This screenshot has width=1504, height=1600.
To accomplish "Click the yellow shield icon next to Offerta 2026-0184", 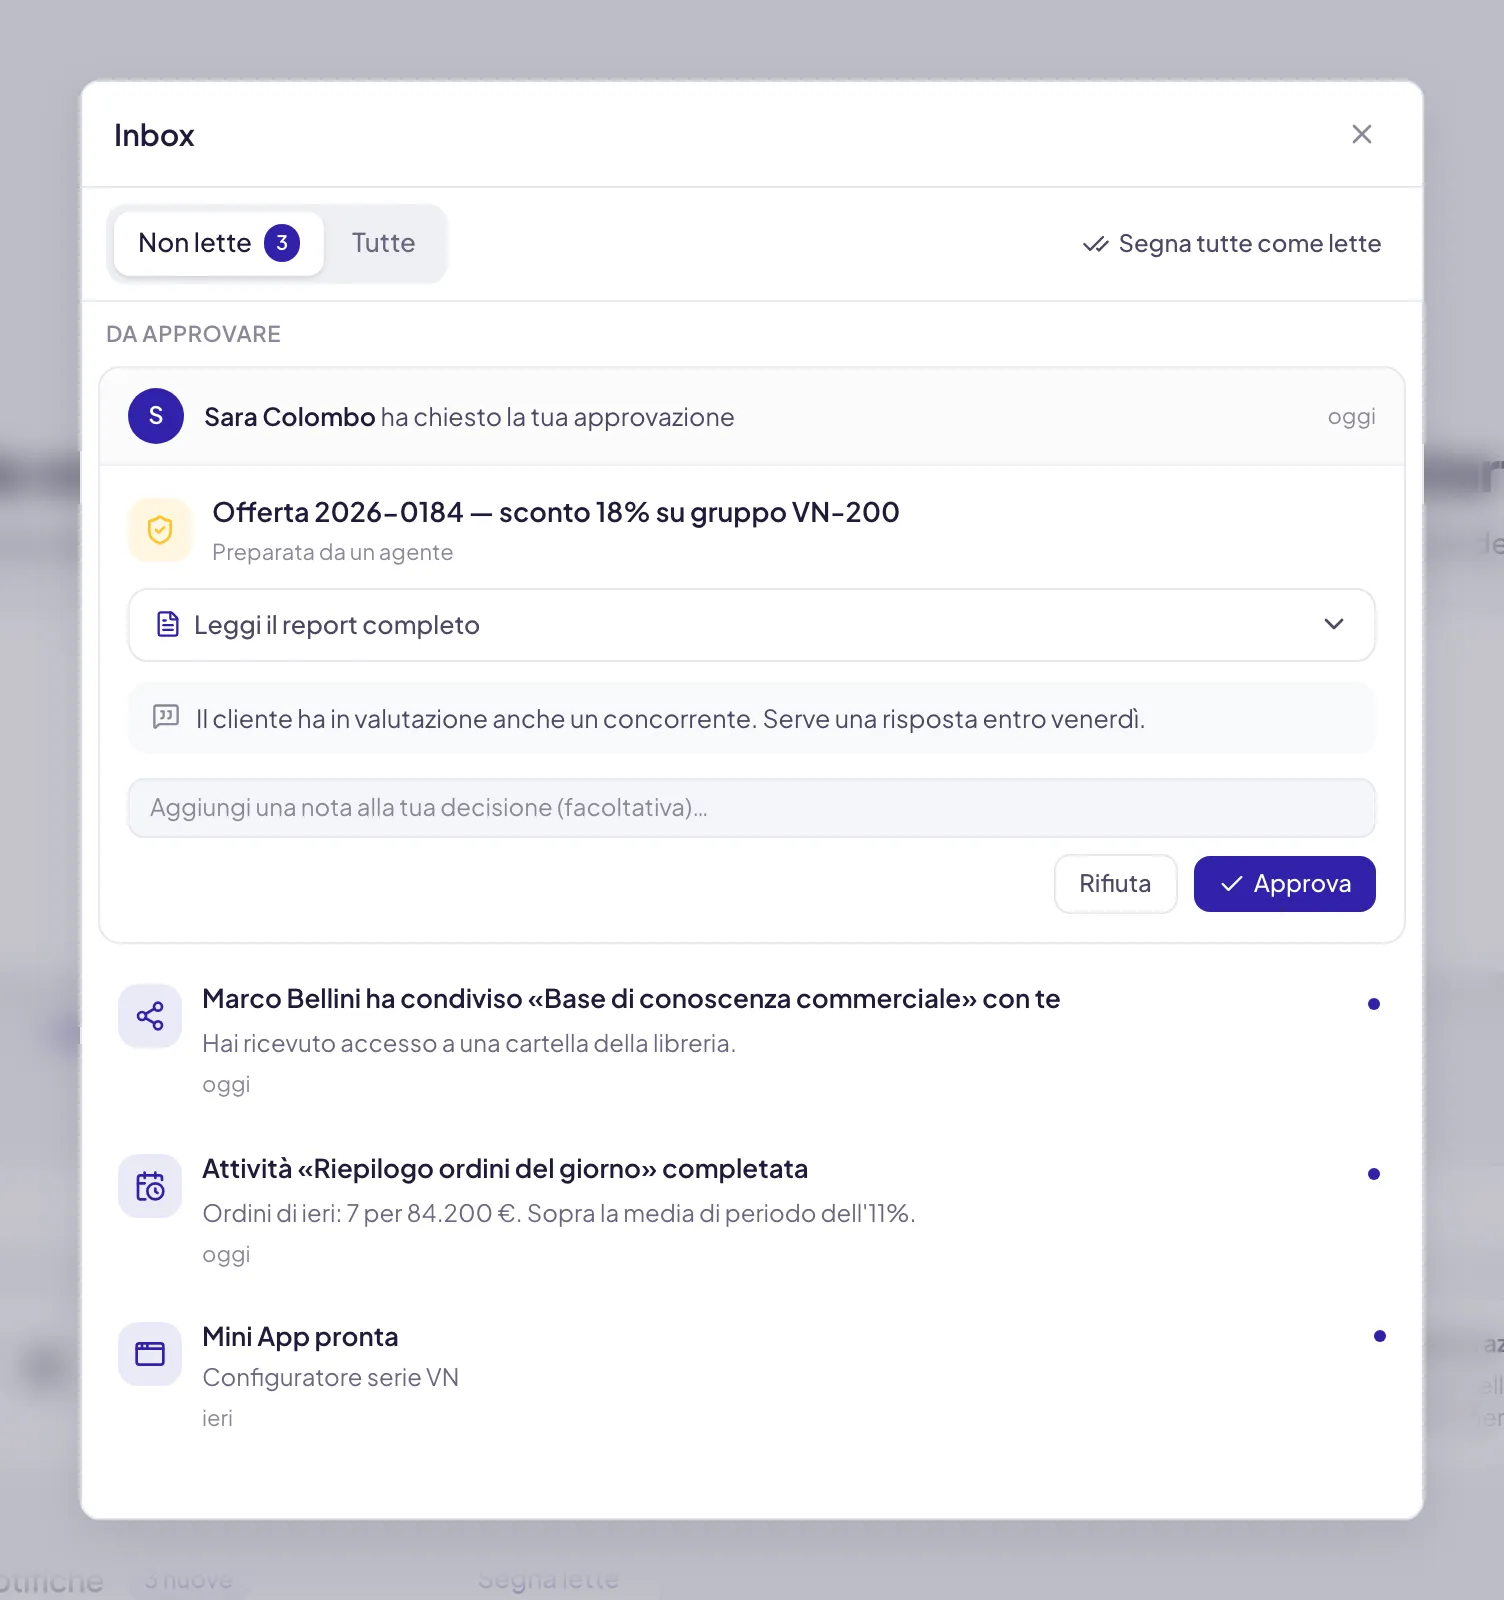I will [160, 530].
